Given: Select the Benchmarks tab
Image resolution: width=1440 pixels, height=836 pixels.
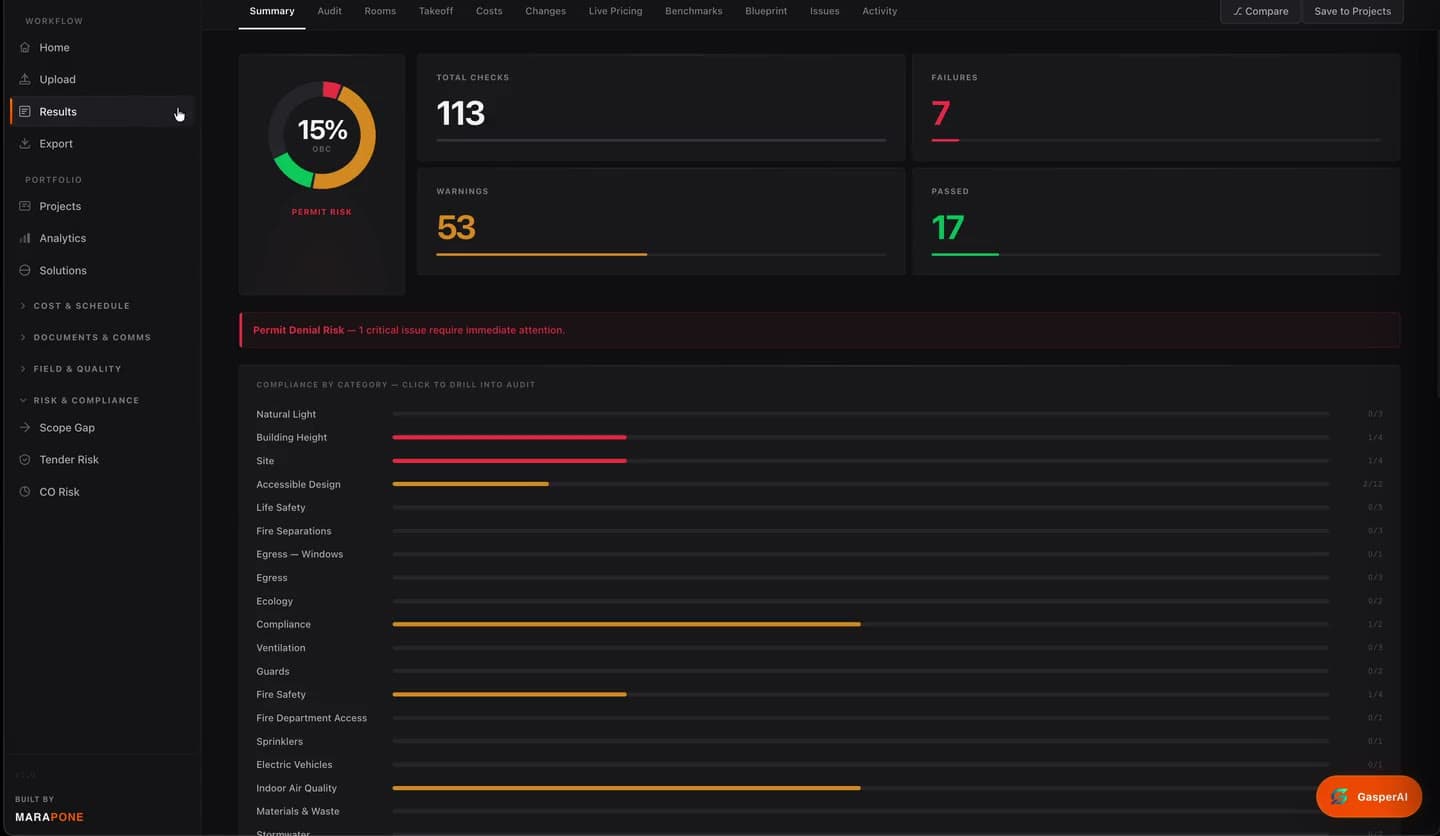Looking at the screenshot, I should click(x=694, y=11).
